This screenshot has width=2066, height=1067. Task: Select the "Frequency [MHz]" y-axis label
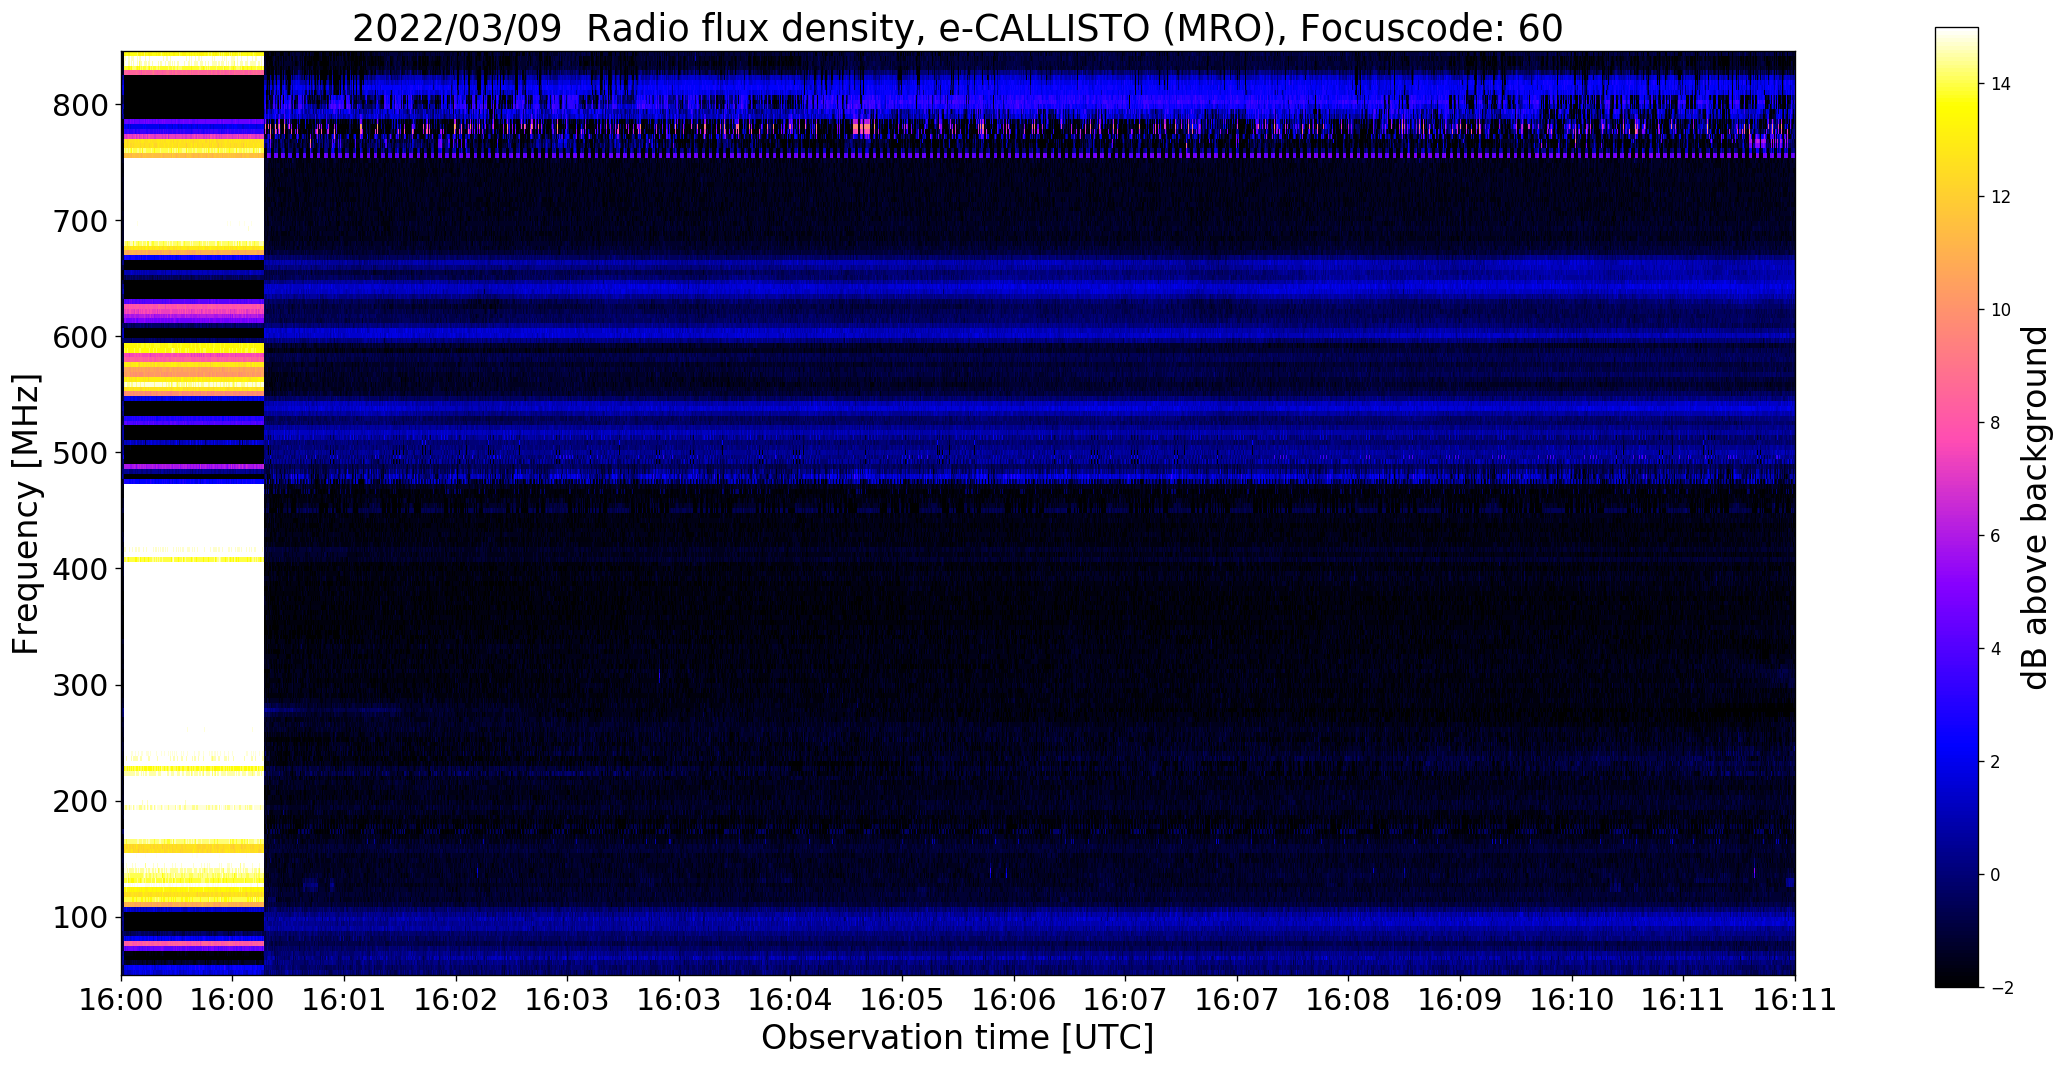[x=27, y=514]
